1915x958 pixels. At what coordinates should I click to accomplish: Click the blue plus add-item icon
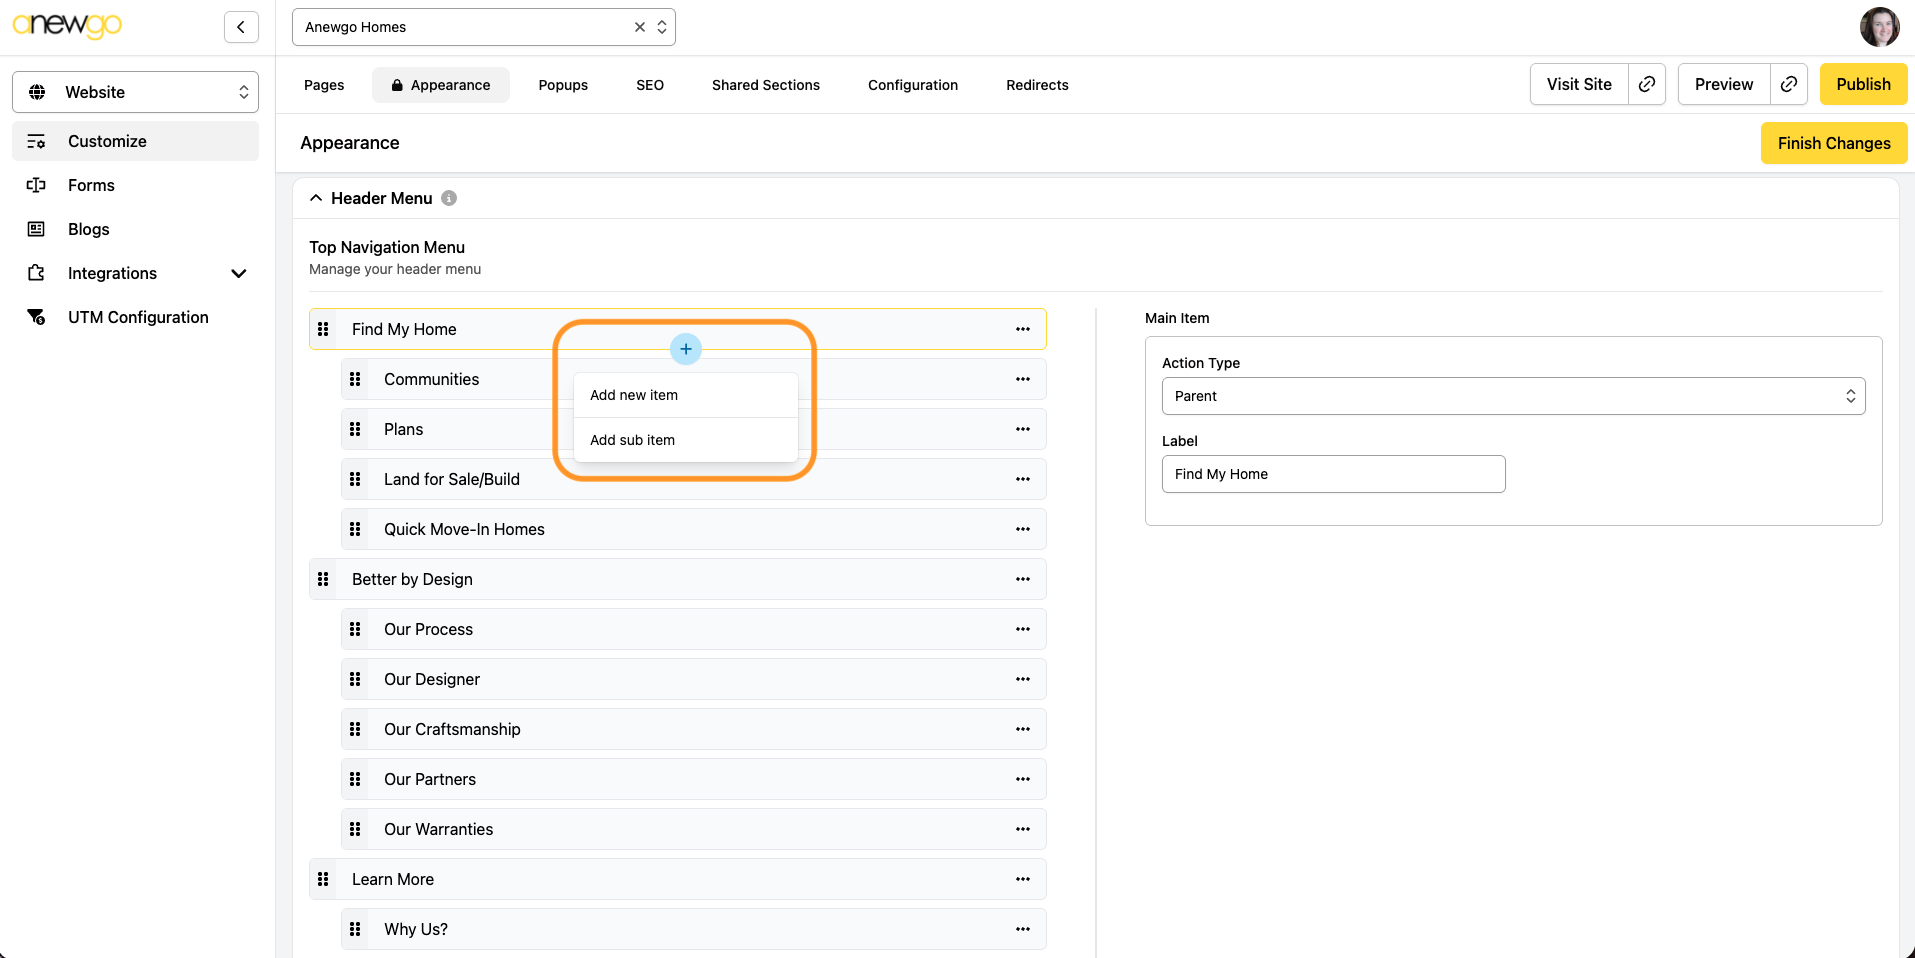click(685, 349)
